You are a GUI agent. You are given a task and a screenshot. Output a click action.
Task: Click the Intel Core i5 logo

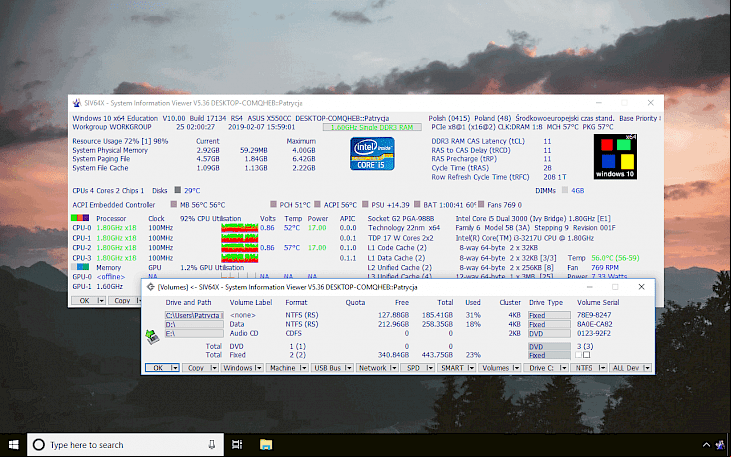372,153
